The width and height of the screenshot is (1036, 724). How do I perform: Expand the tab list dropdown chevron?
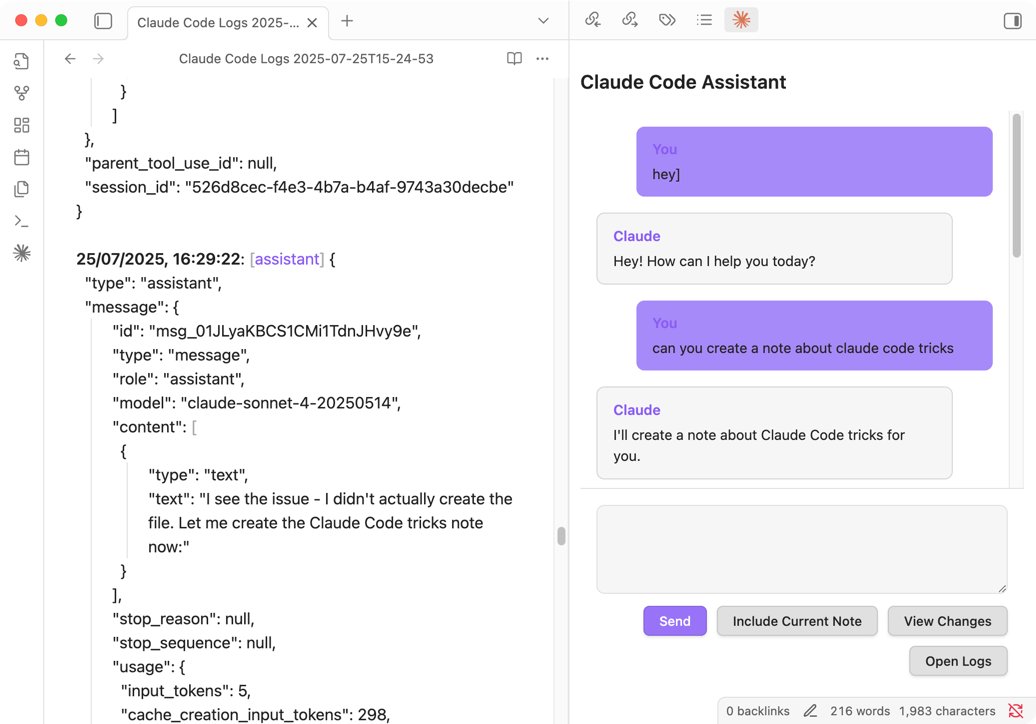pos(543,21)
